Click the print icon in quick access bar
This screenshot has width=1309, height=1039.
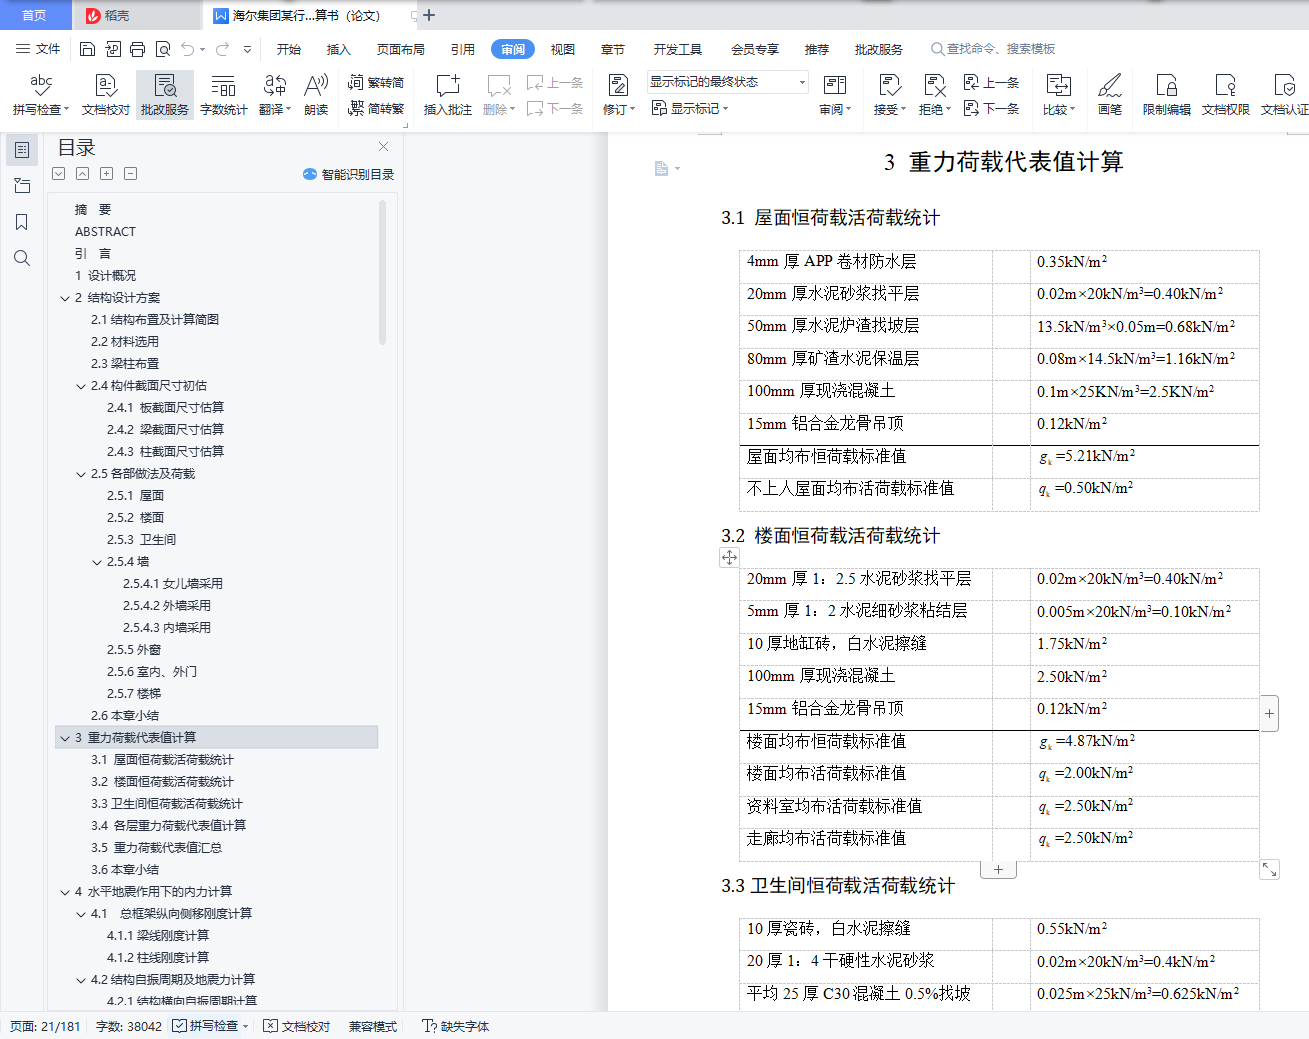pos(138,49)
